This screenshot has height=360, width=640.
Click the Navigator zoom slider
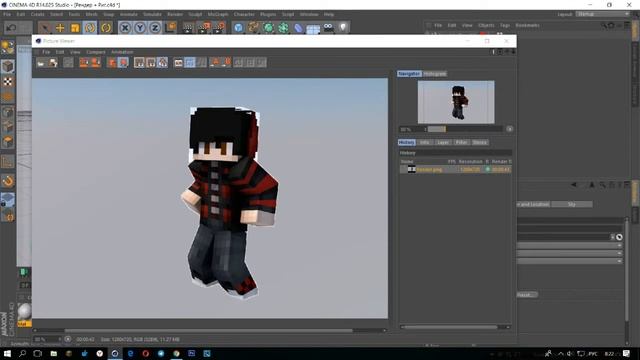[464, 129]
